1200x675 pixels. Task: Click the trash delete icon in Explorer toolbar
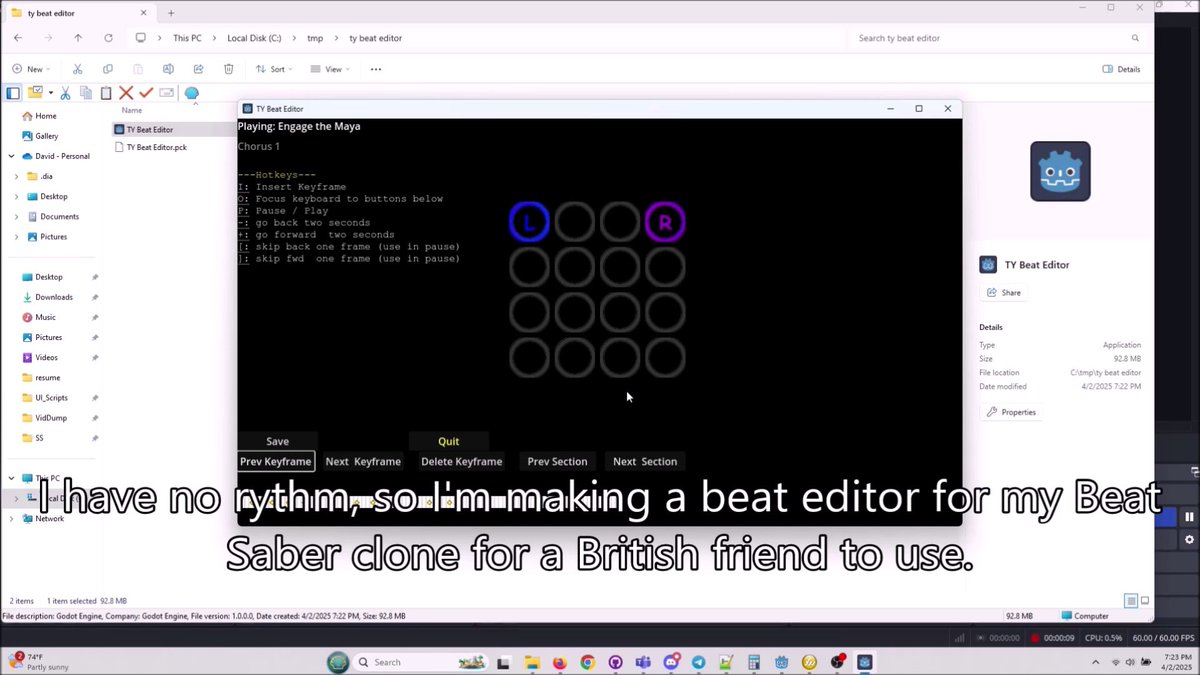[229, 68]
